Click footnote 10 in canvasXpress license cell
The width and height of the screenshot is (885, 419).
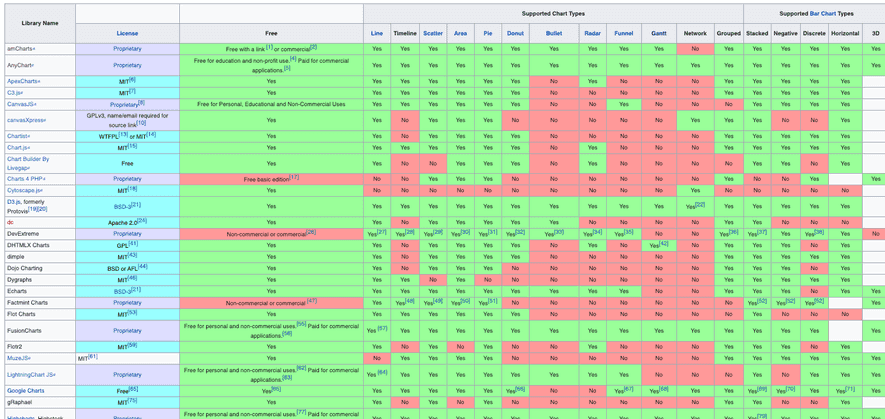click(141, 123)
